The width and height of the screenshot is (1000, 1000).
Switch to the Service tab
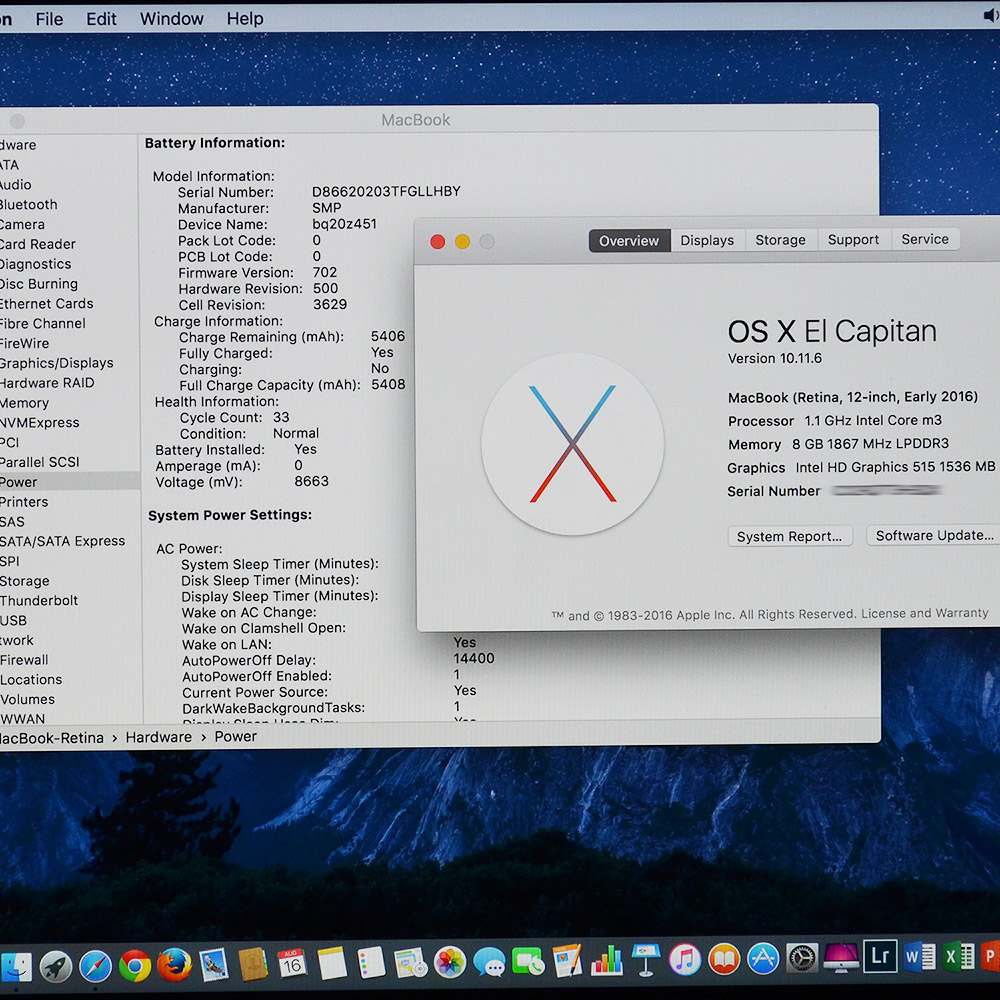(x=925, y=239)
